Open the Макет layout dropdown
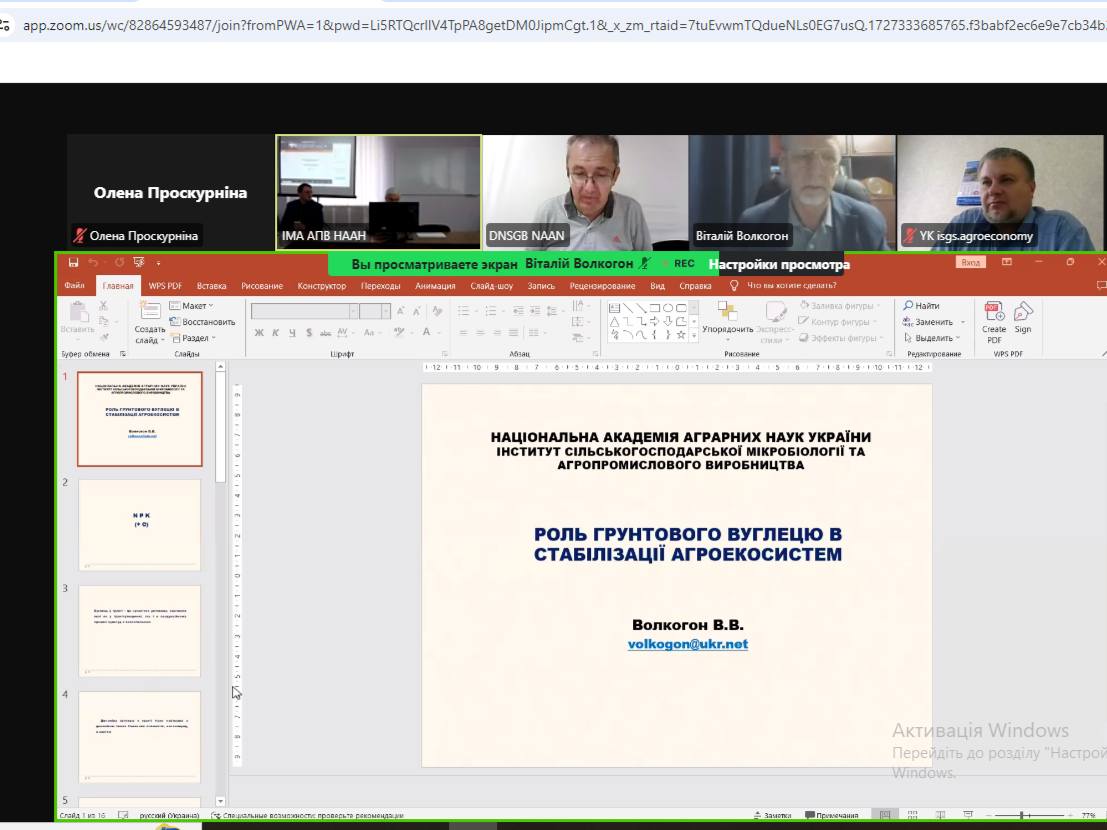Screen dimensions: 1107x830 [x=191, y=306]
